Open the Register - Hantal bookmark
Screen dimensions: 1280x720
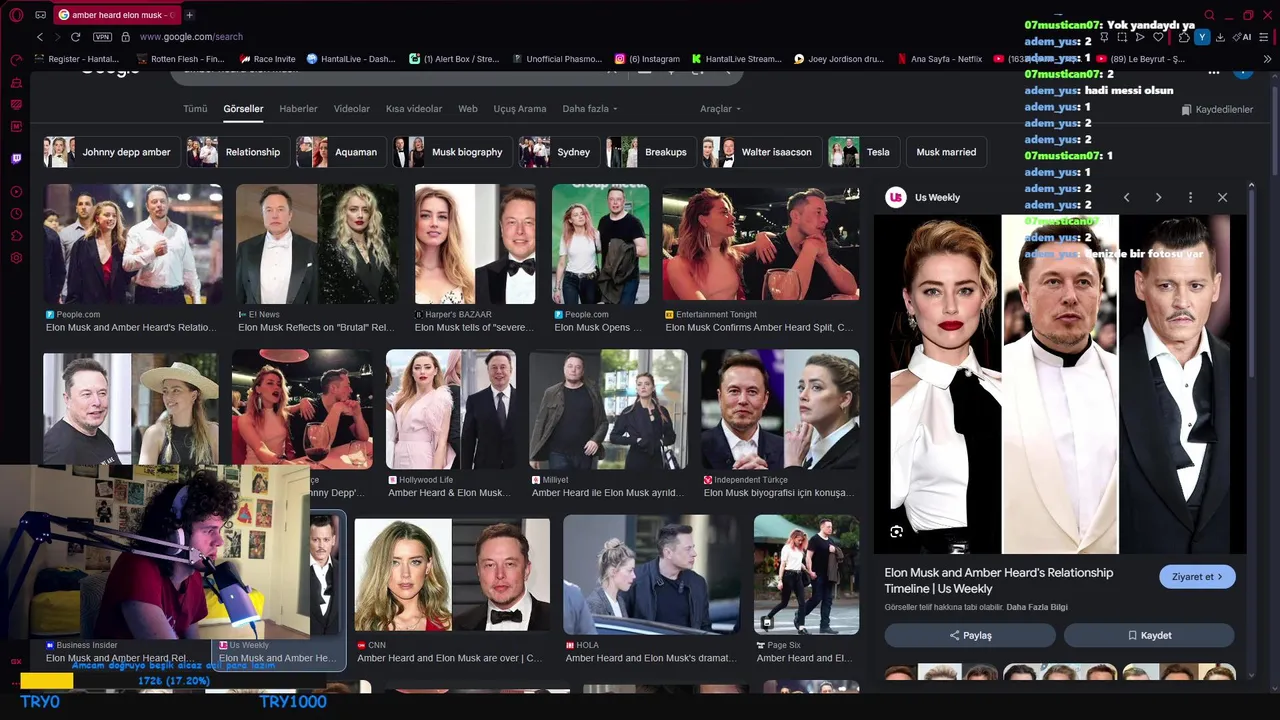pyautogui.click(x=77, y=59)
